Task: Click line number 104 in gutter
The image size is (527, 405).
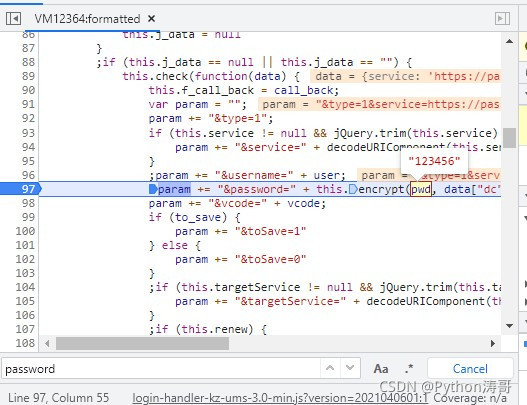Action: (26, 287)
